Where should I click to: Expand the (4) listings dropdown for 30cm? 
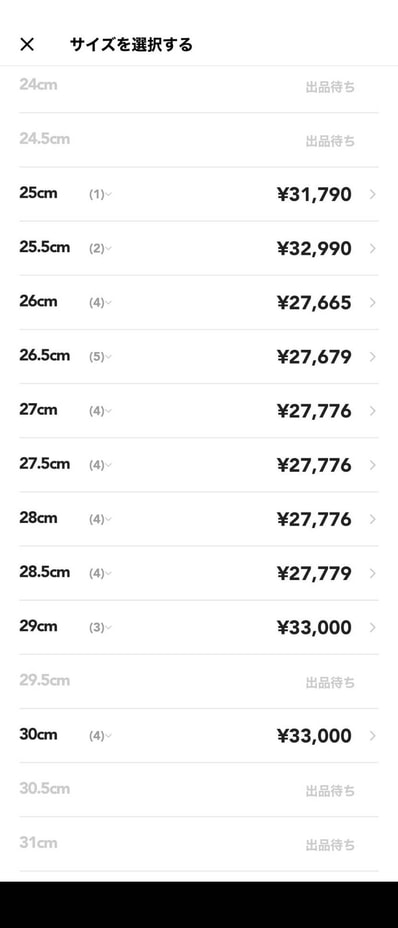[x=100, y=736]
